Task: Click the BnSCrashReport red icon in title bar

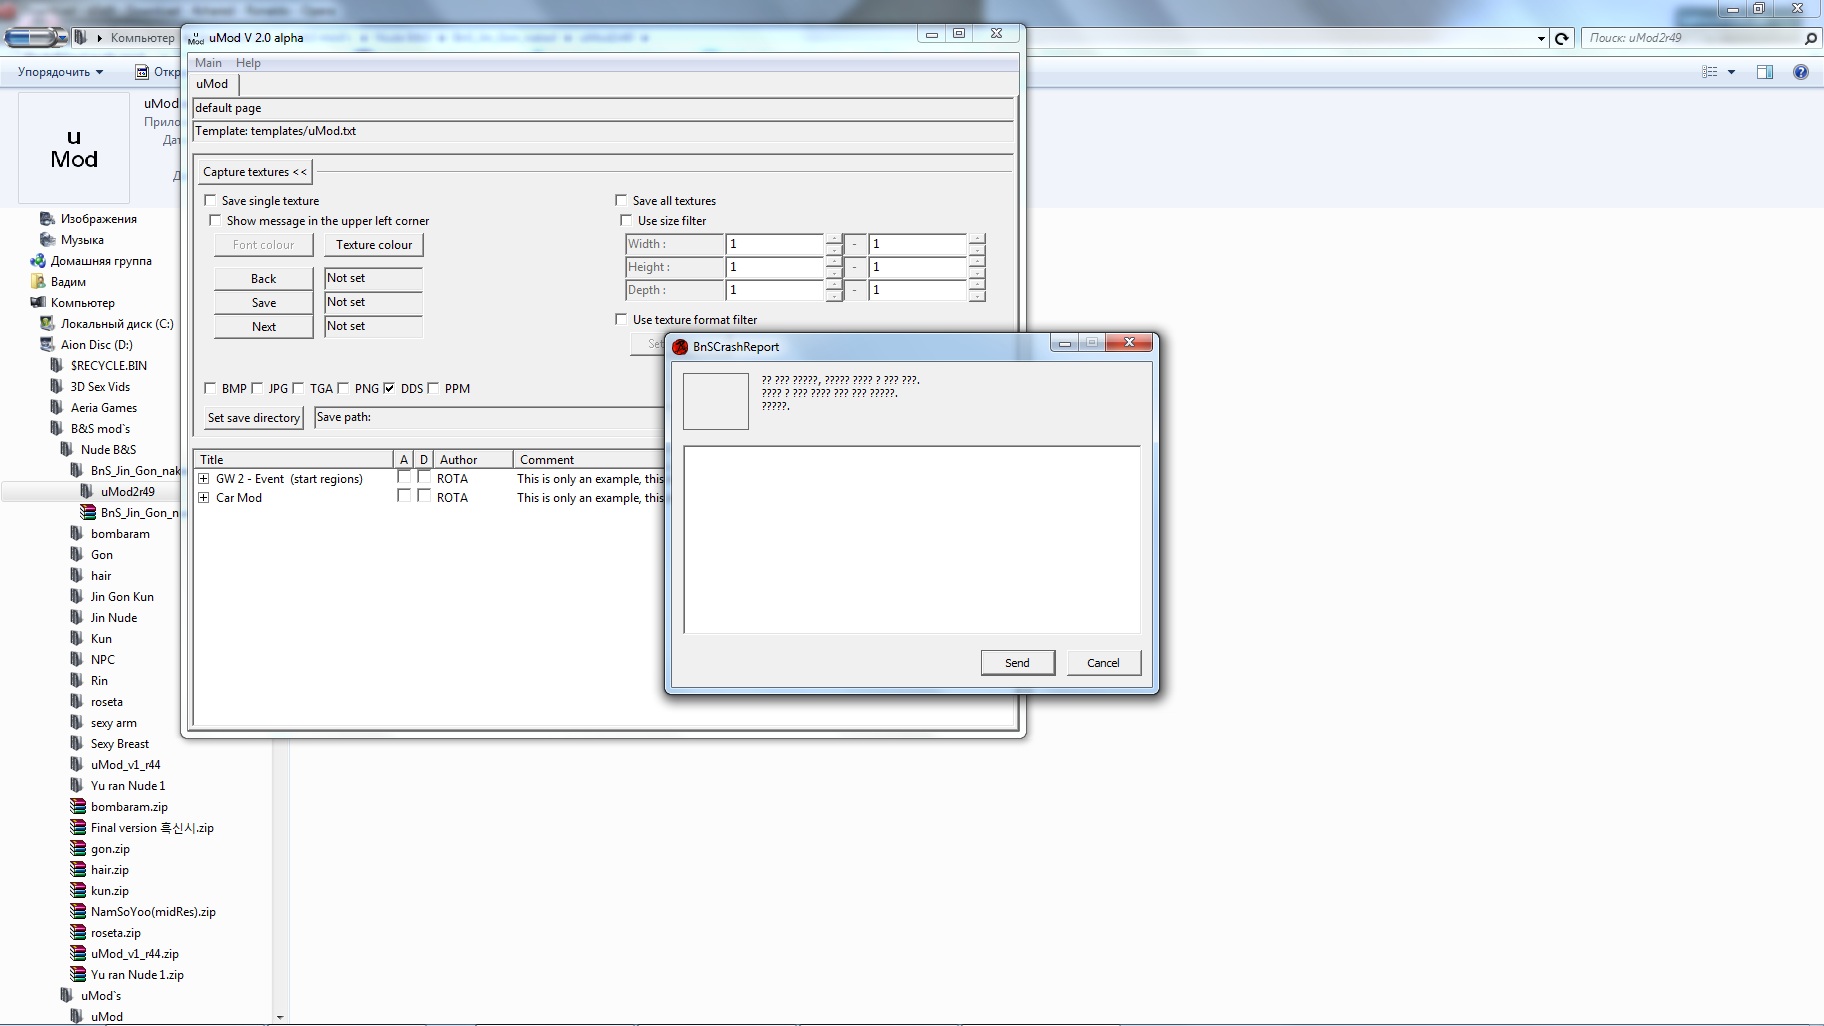Action: [x=680, y=347]
